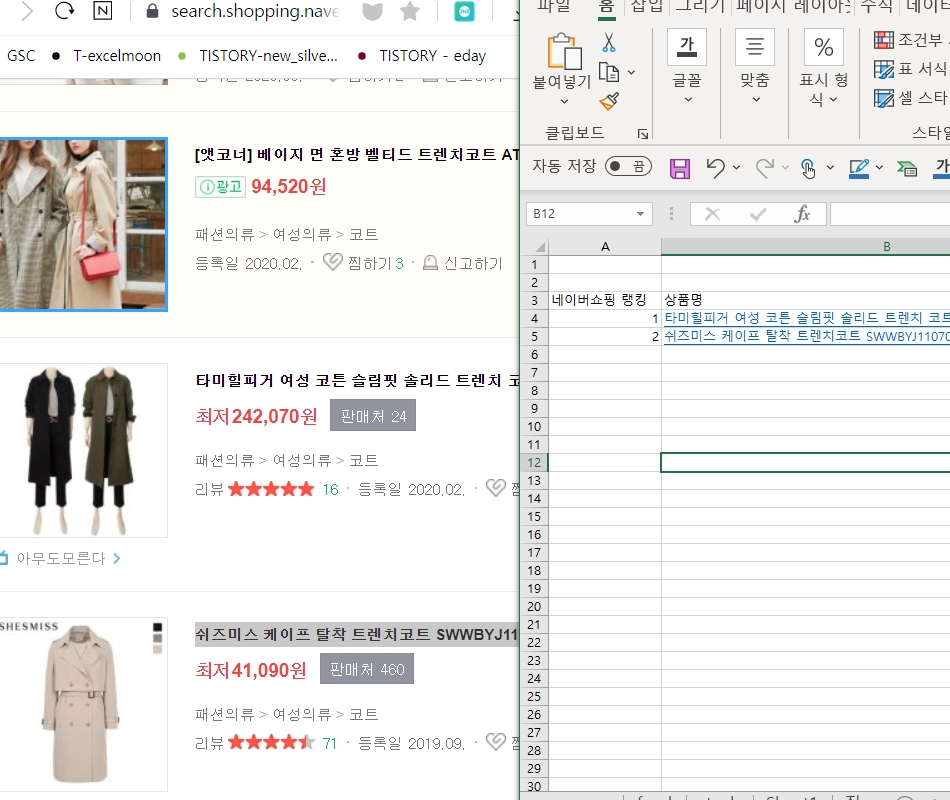The width and height of the screenshot is (950, 800).
Task: Open the 아무도모른다 store link
Action: click(x=61, y=558)
